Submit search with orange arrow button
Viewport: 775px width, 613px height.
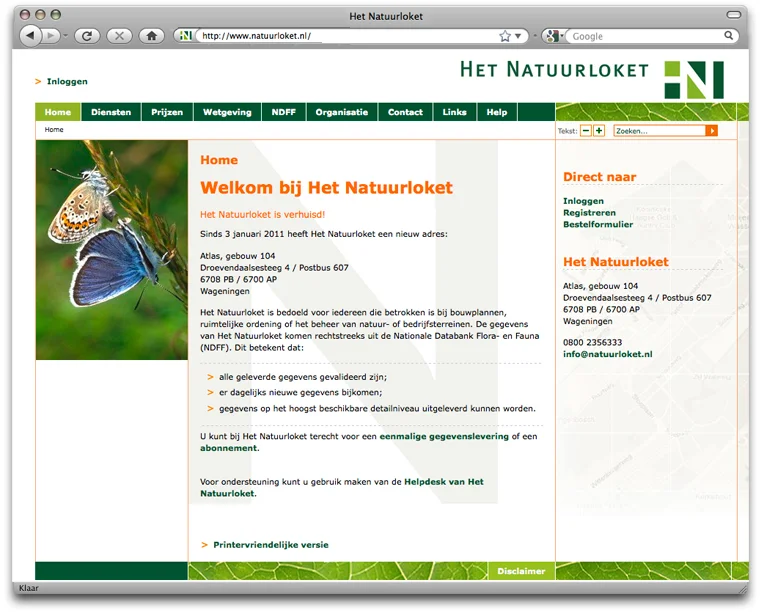712,131
